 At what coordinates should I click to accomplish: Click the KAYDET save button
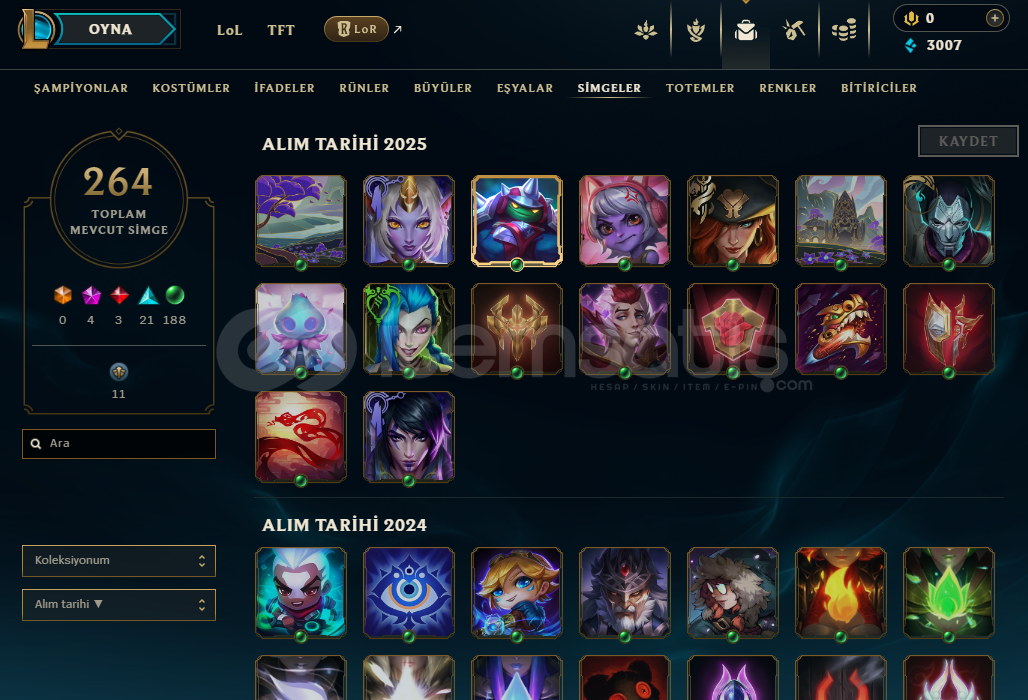tap(968, 141)
